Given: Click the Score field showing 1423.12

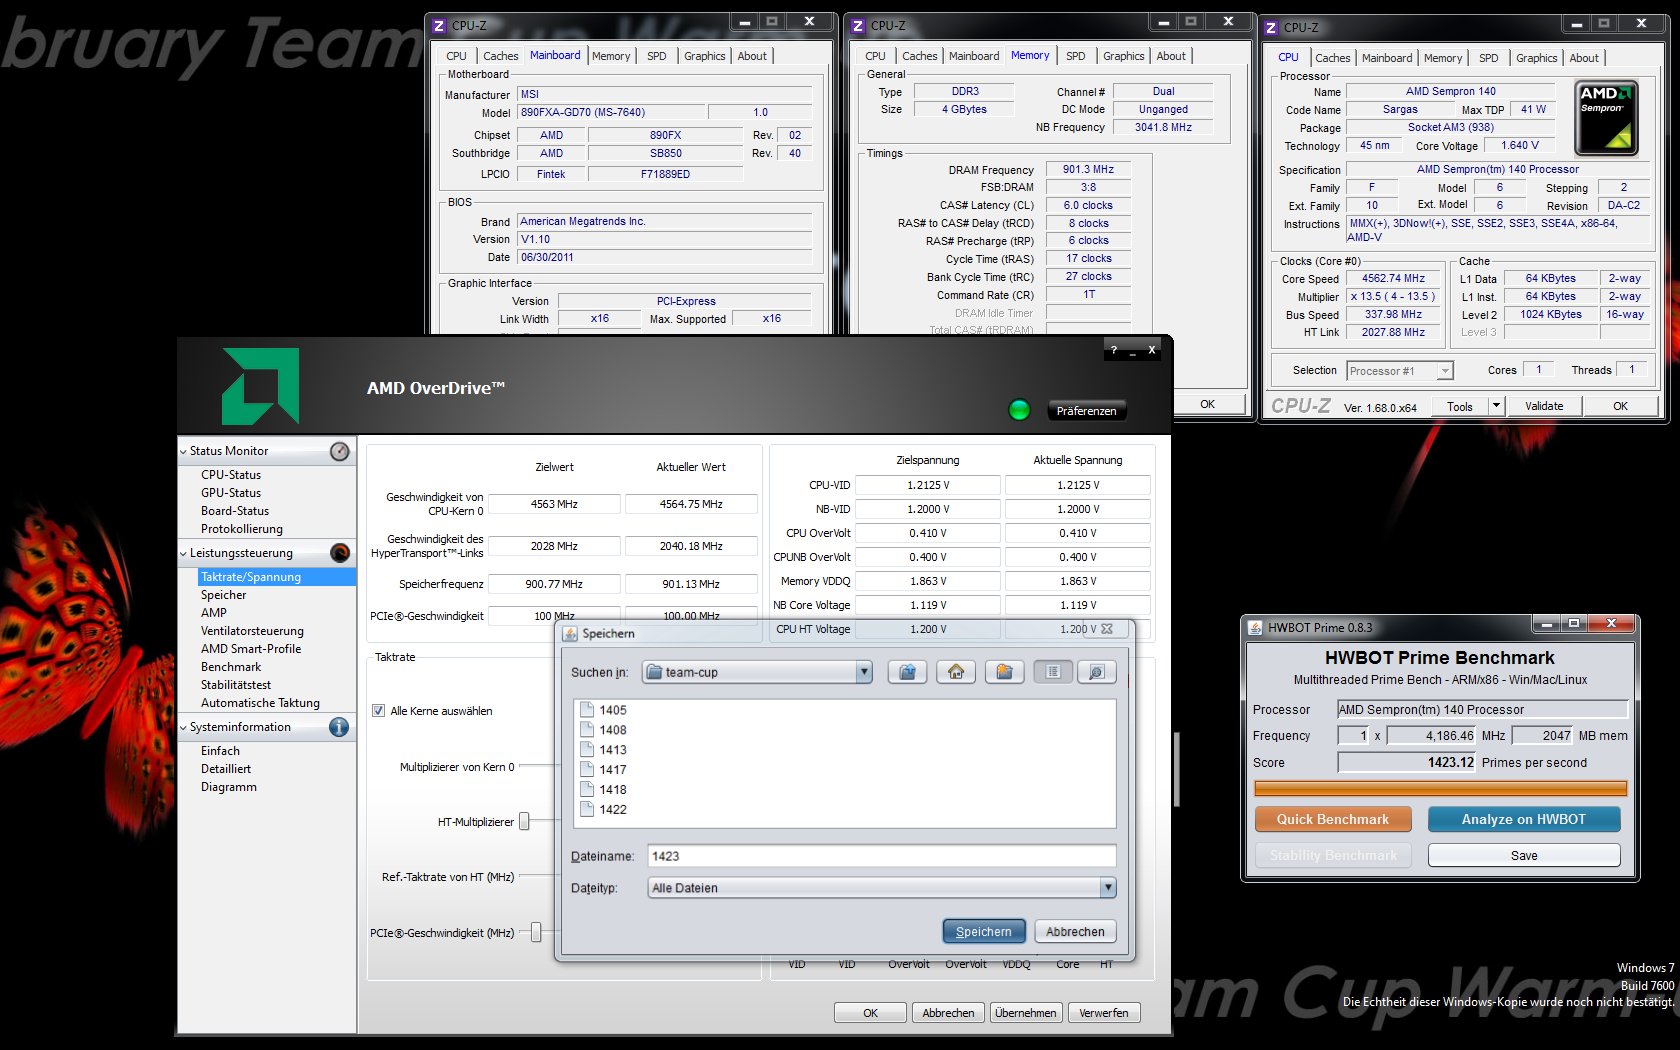Looking at the screenshot, I should [1407, 762].
